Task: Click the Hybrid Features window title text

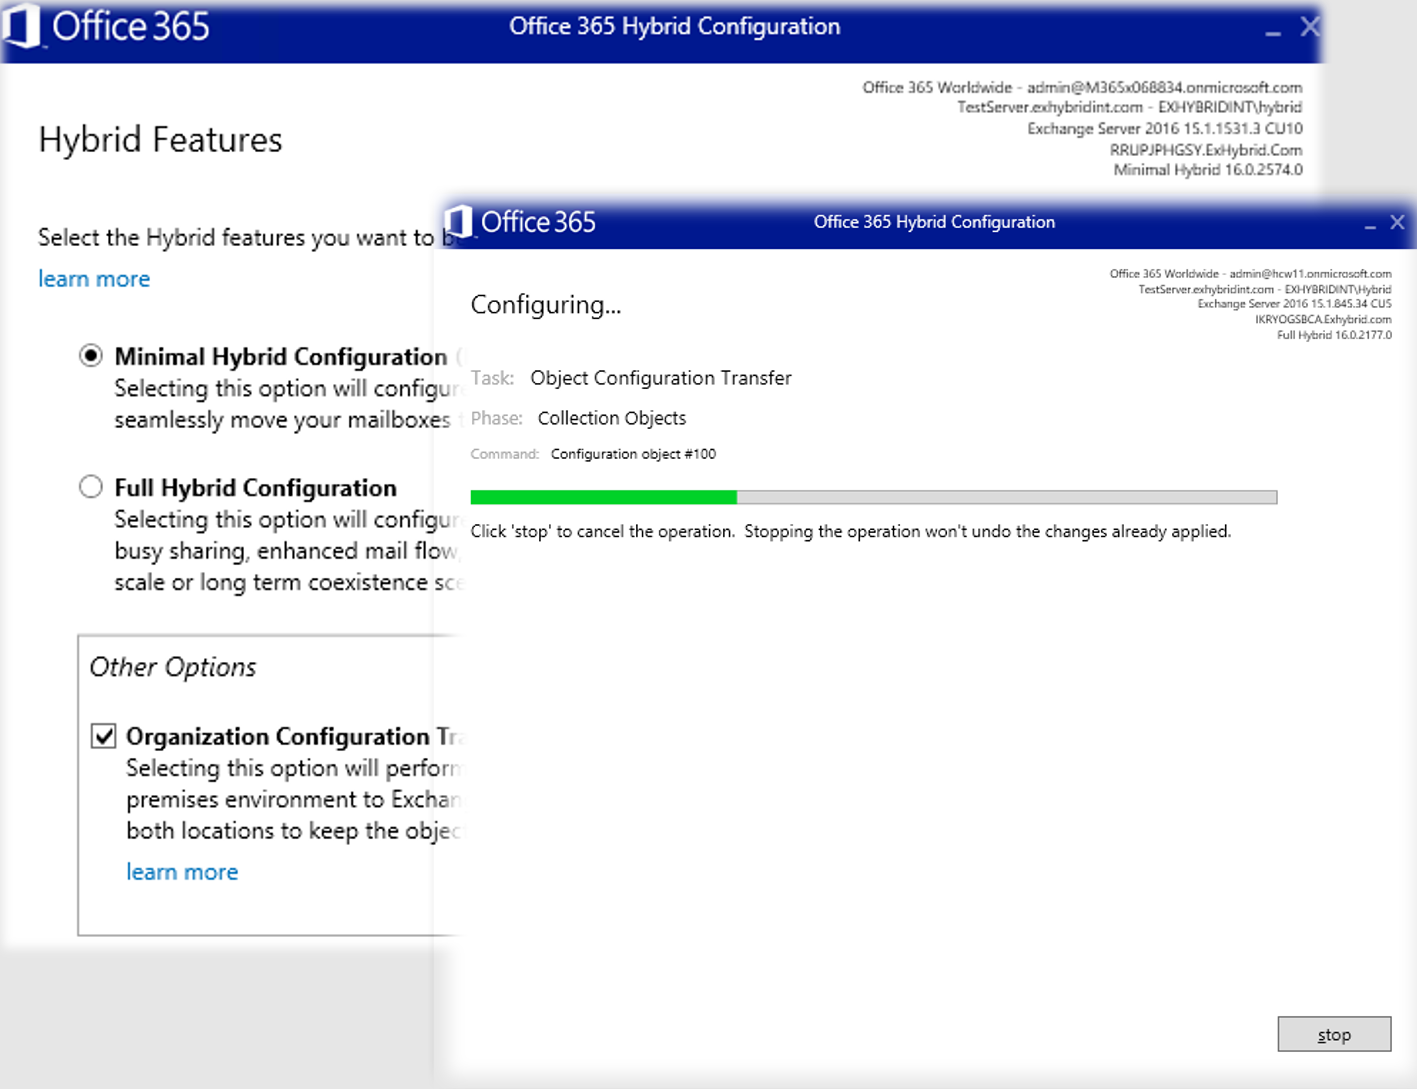Action: [x=675, y=26]
